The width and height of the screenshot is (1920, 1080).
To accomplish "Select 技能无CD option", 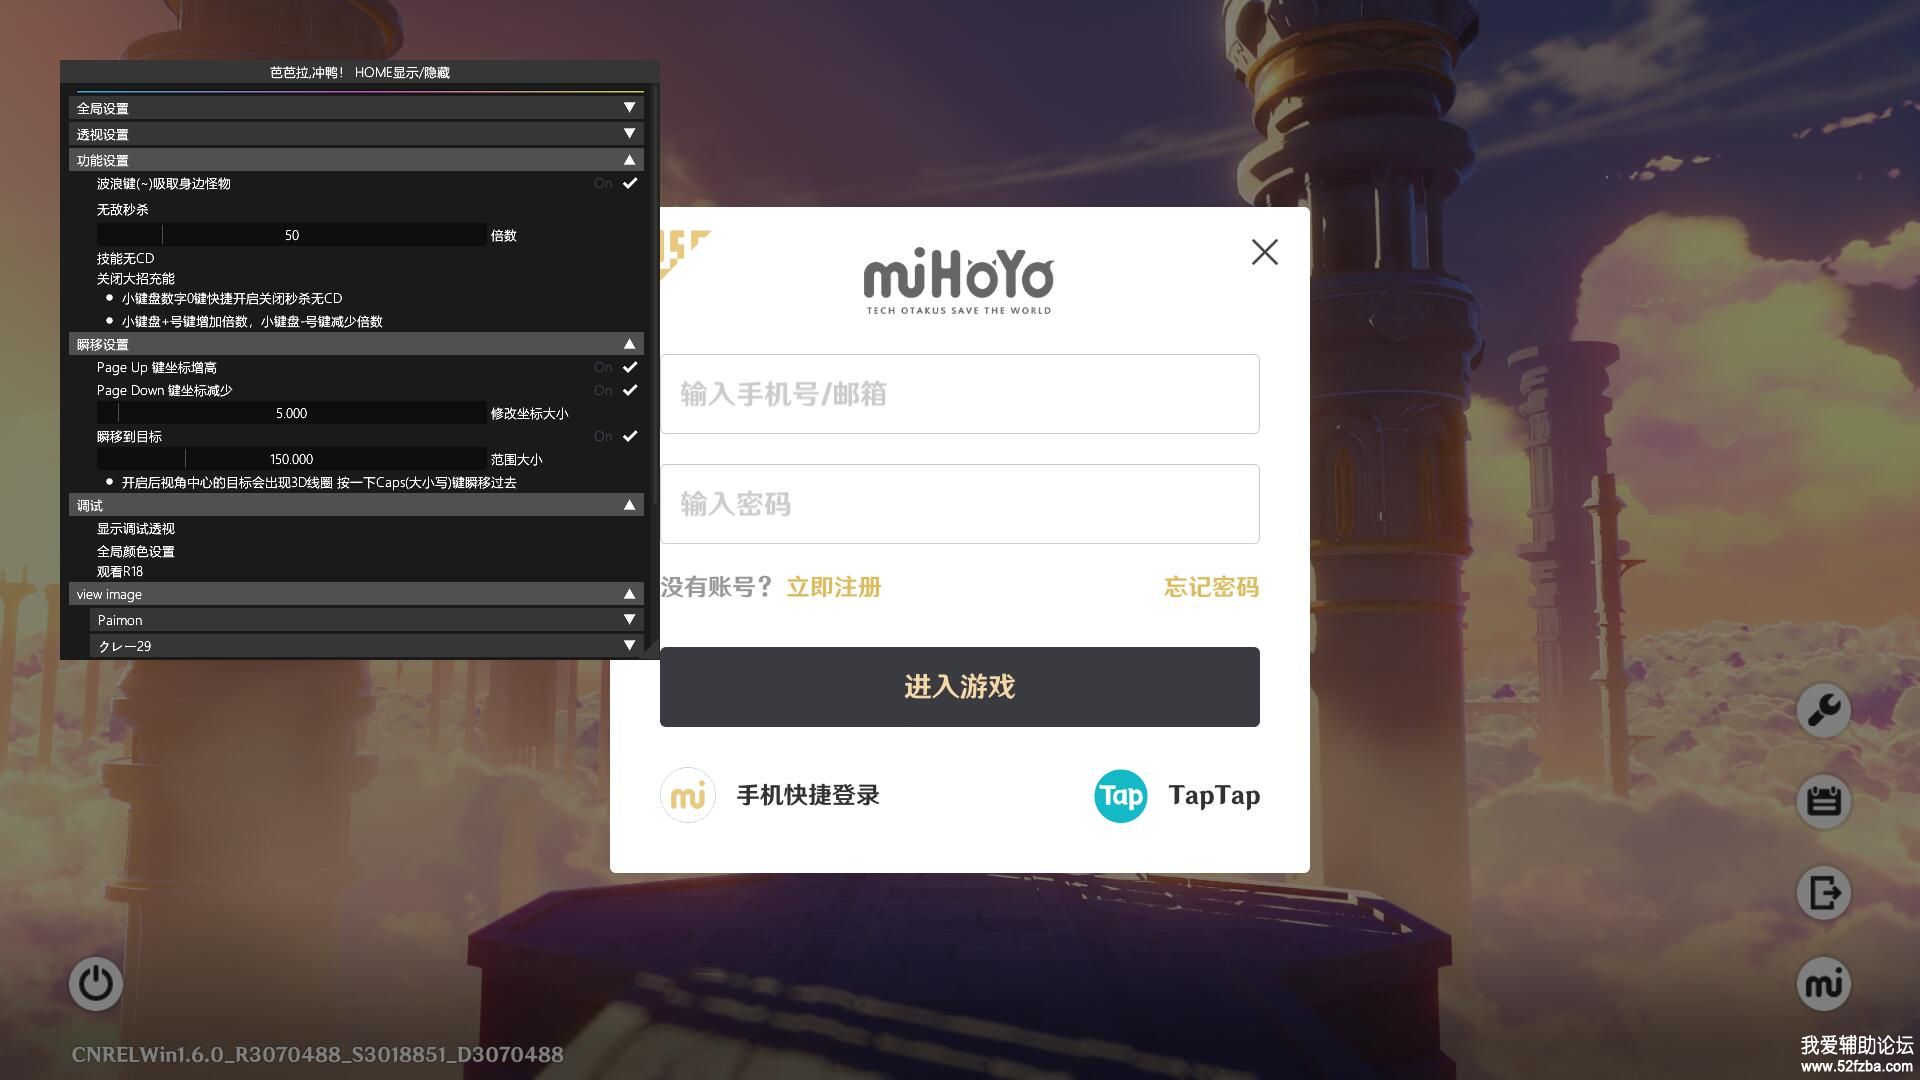I will point(125,258).
